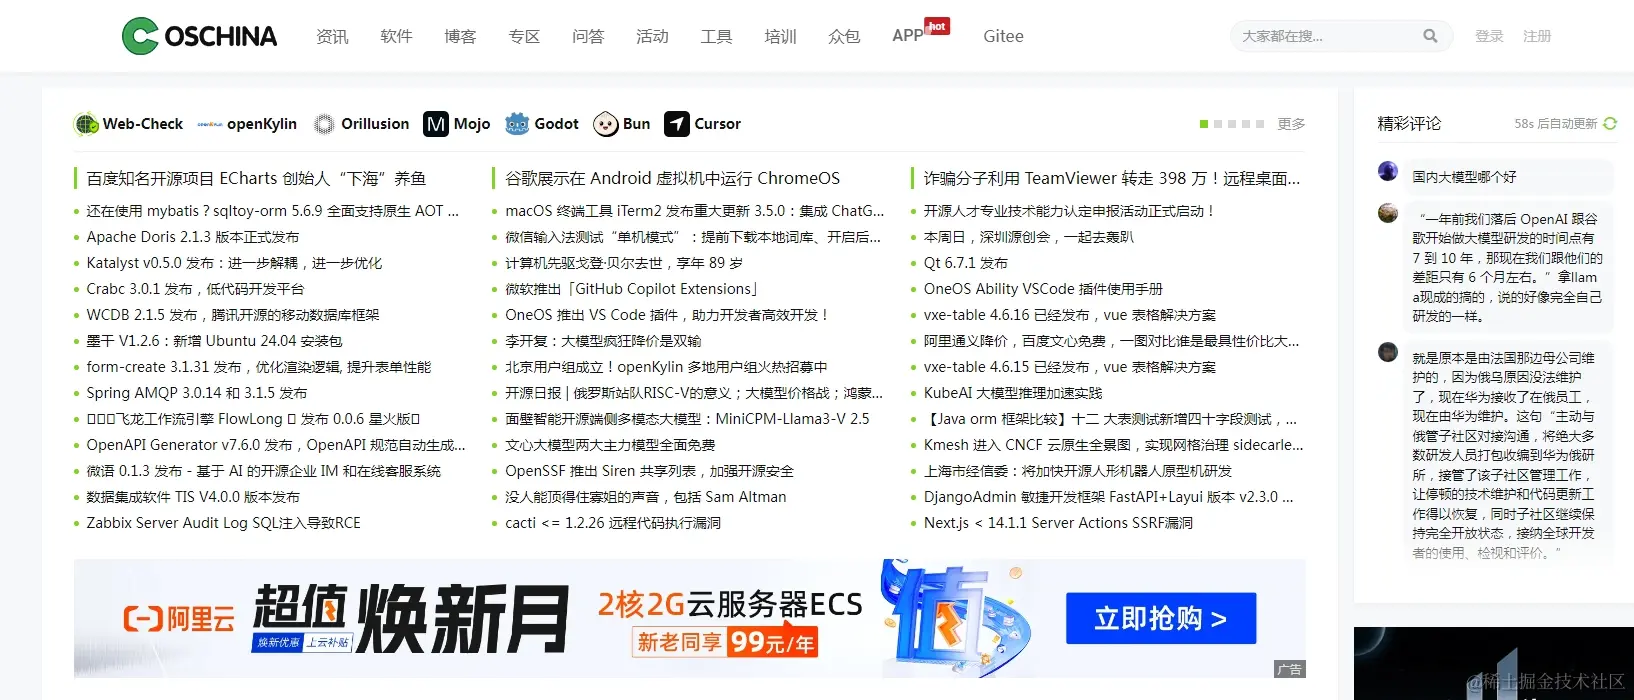Click the 注册 link
The width and height of the screenshot is (1634, 700).
pos(1537,36)
